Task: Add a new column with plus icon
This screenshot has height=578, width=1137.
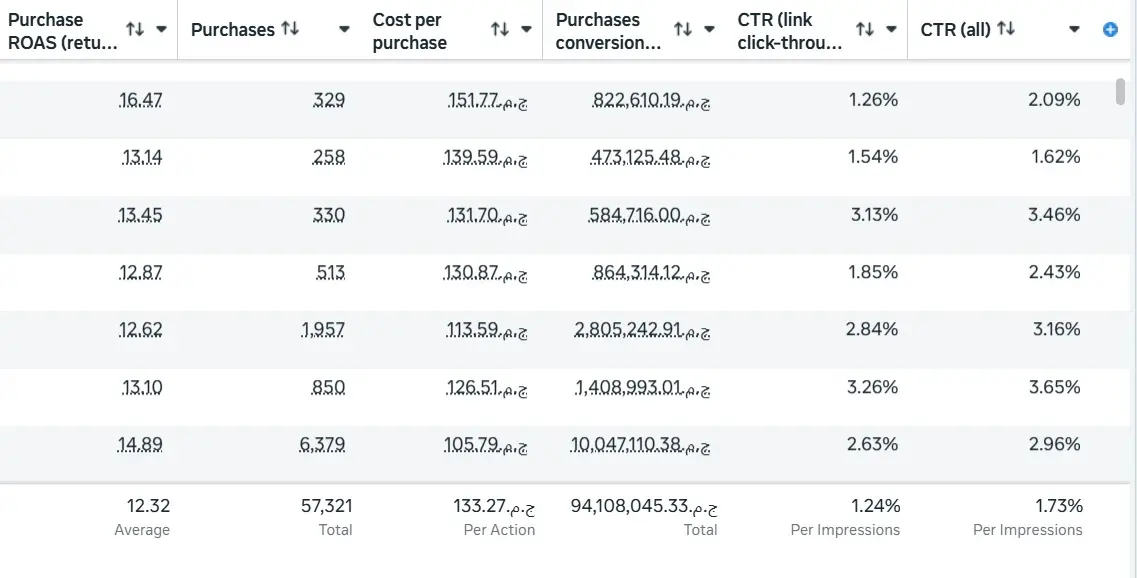Action: [x=1110, y=30]
